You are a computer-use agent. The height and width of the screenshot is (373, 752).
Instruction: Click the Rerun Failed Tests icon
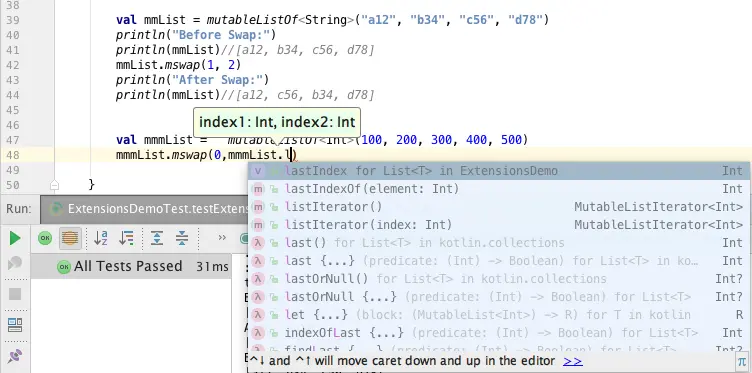pos(15,264)
